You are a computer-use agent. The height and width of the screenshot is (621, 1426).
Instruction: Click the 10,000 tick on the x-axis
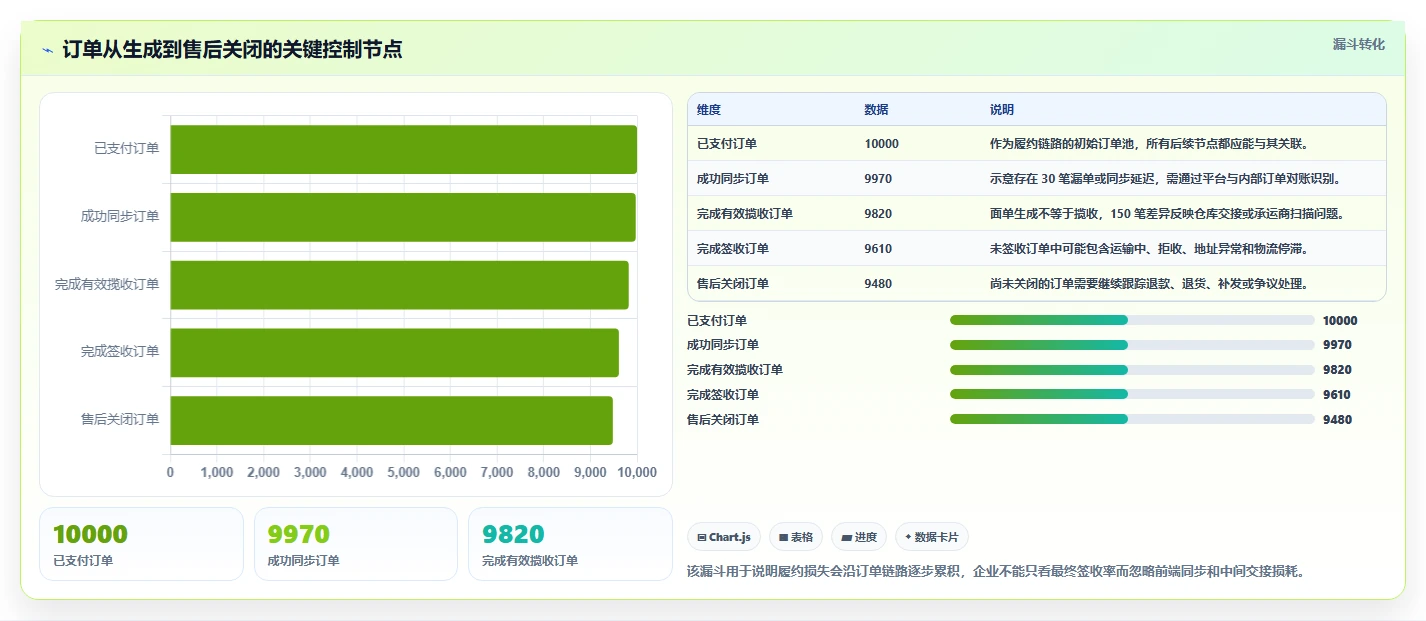[x=638, y=472]
